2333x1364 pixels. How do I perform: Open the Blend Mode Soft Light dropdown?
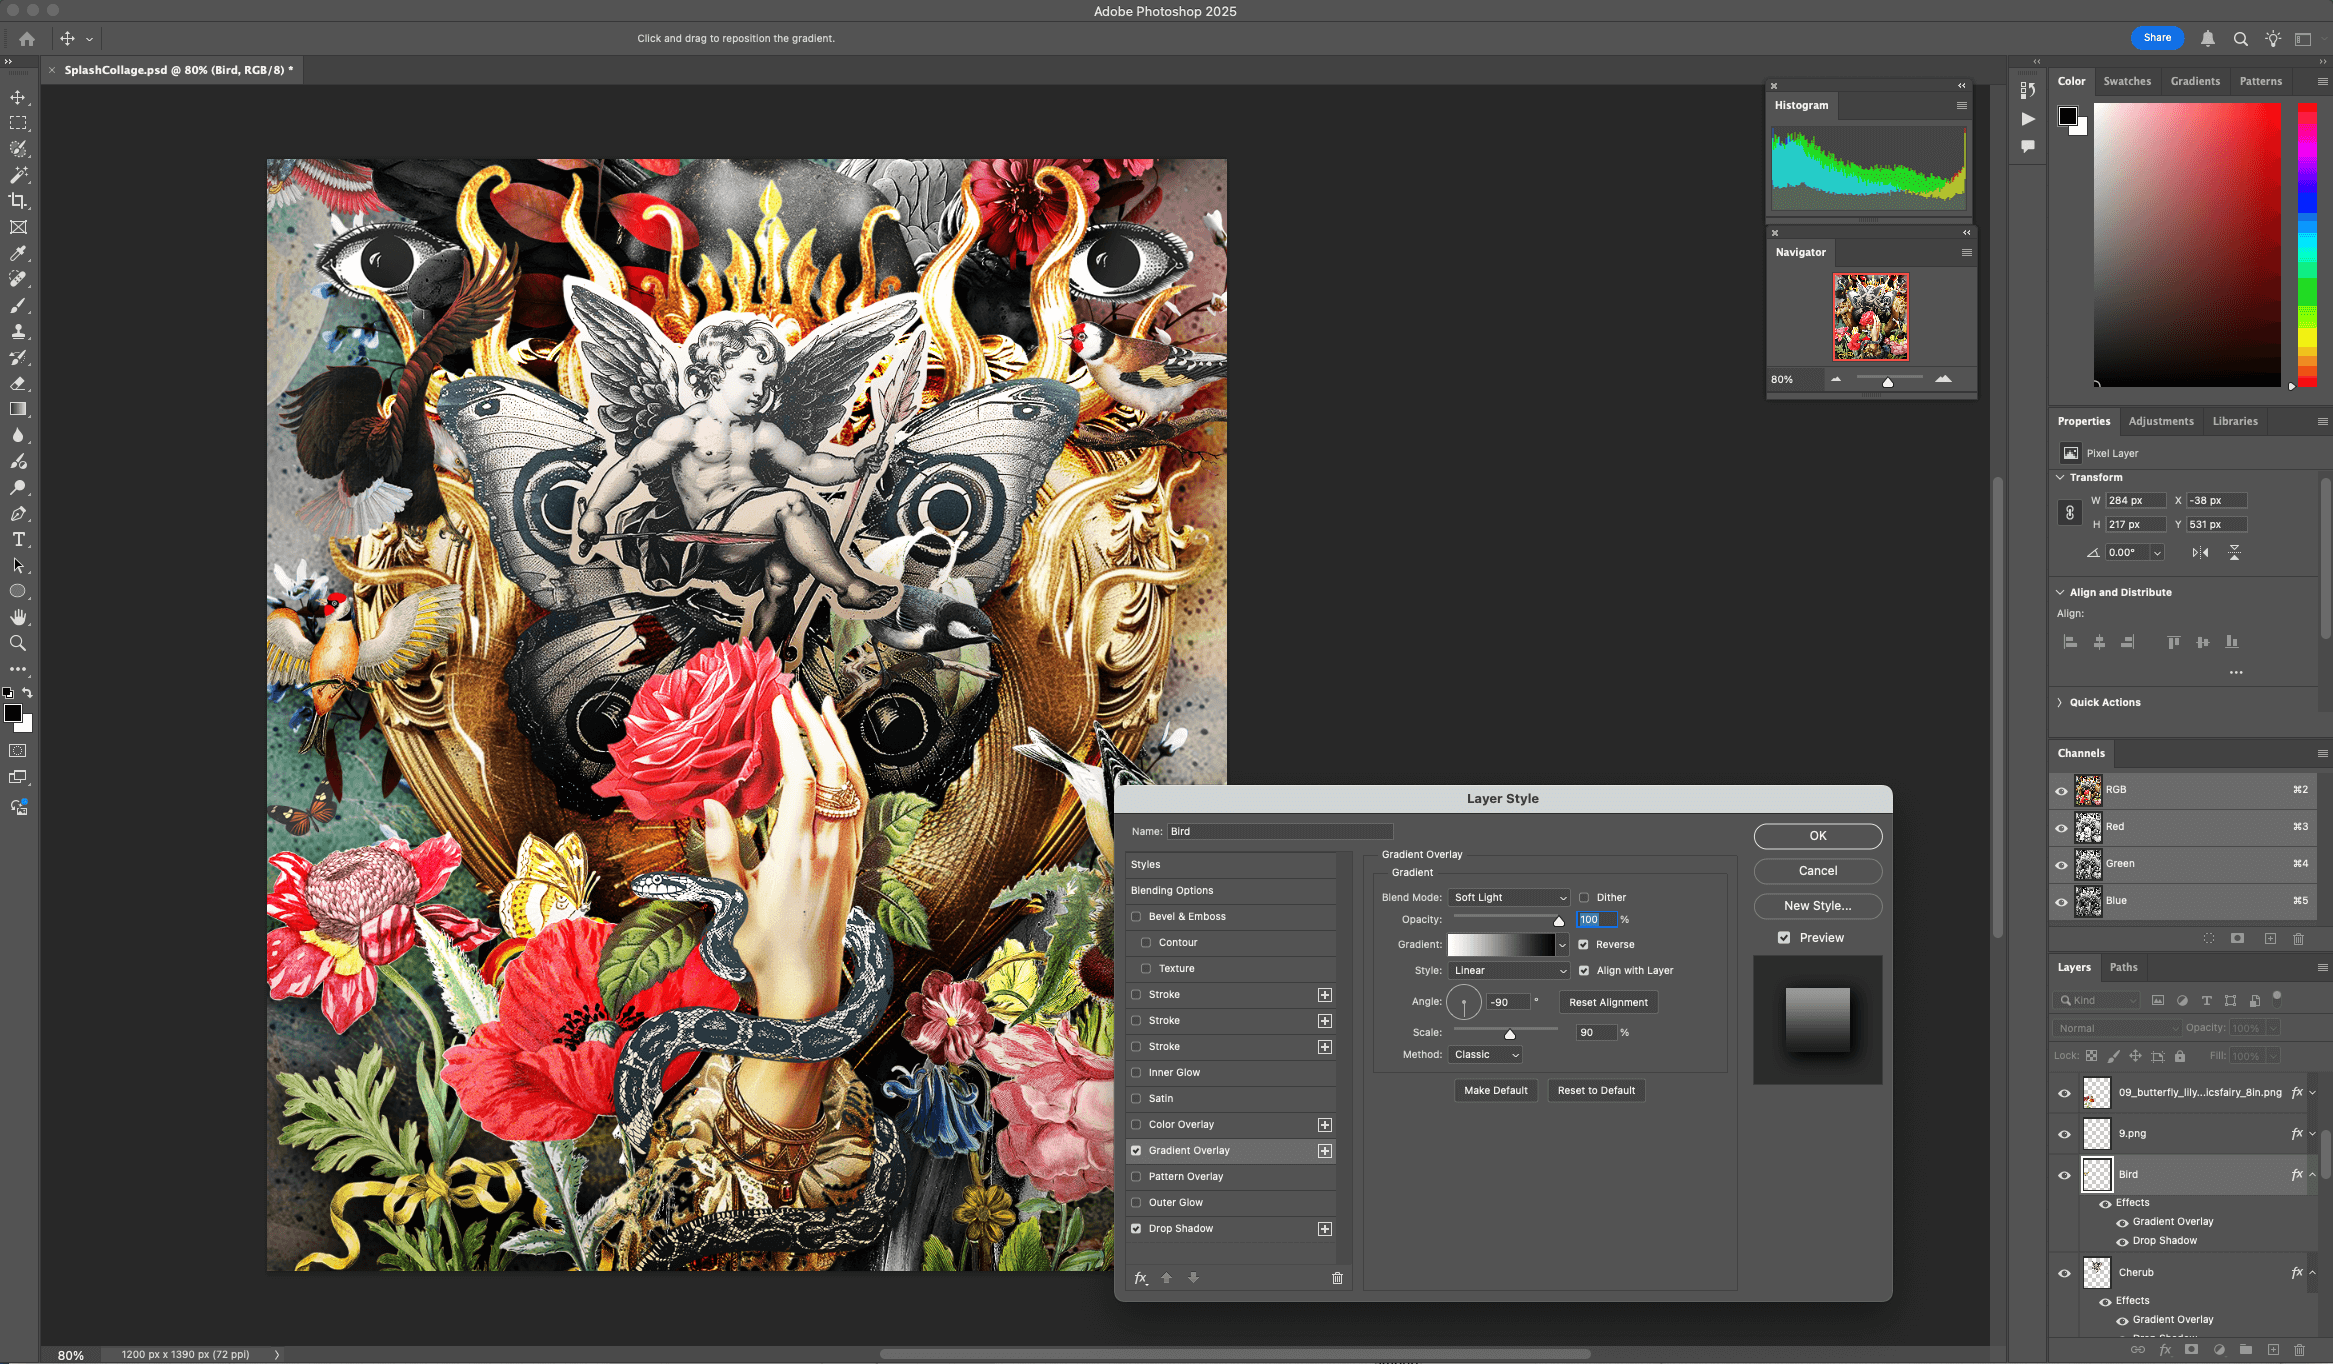tap(1509, 898)
